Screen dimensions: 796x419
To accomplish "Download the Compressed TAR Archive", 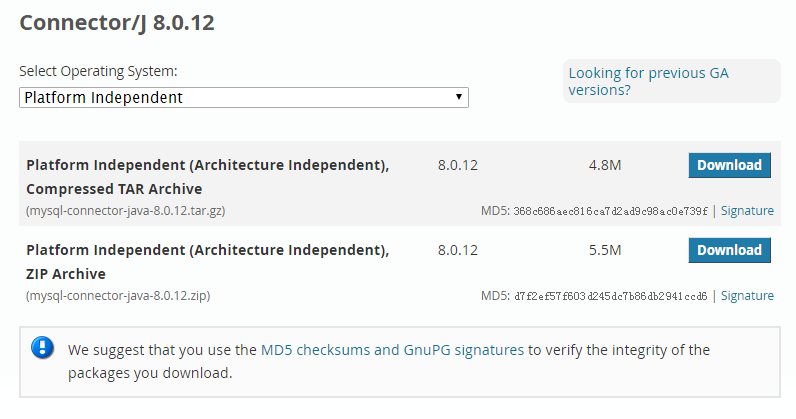I will tap(729, 165).
